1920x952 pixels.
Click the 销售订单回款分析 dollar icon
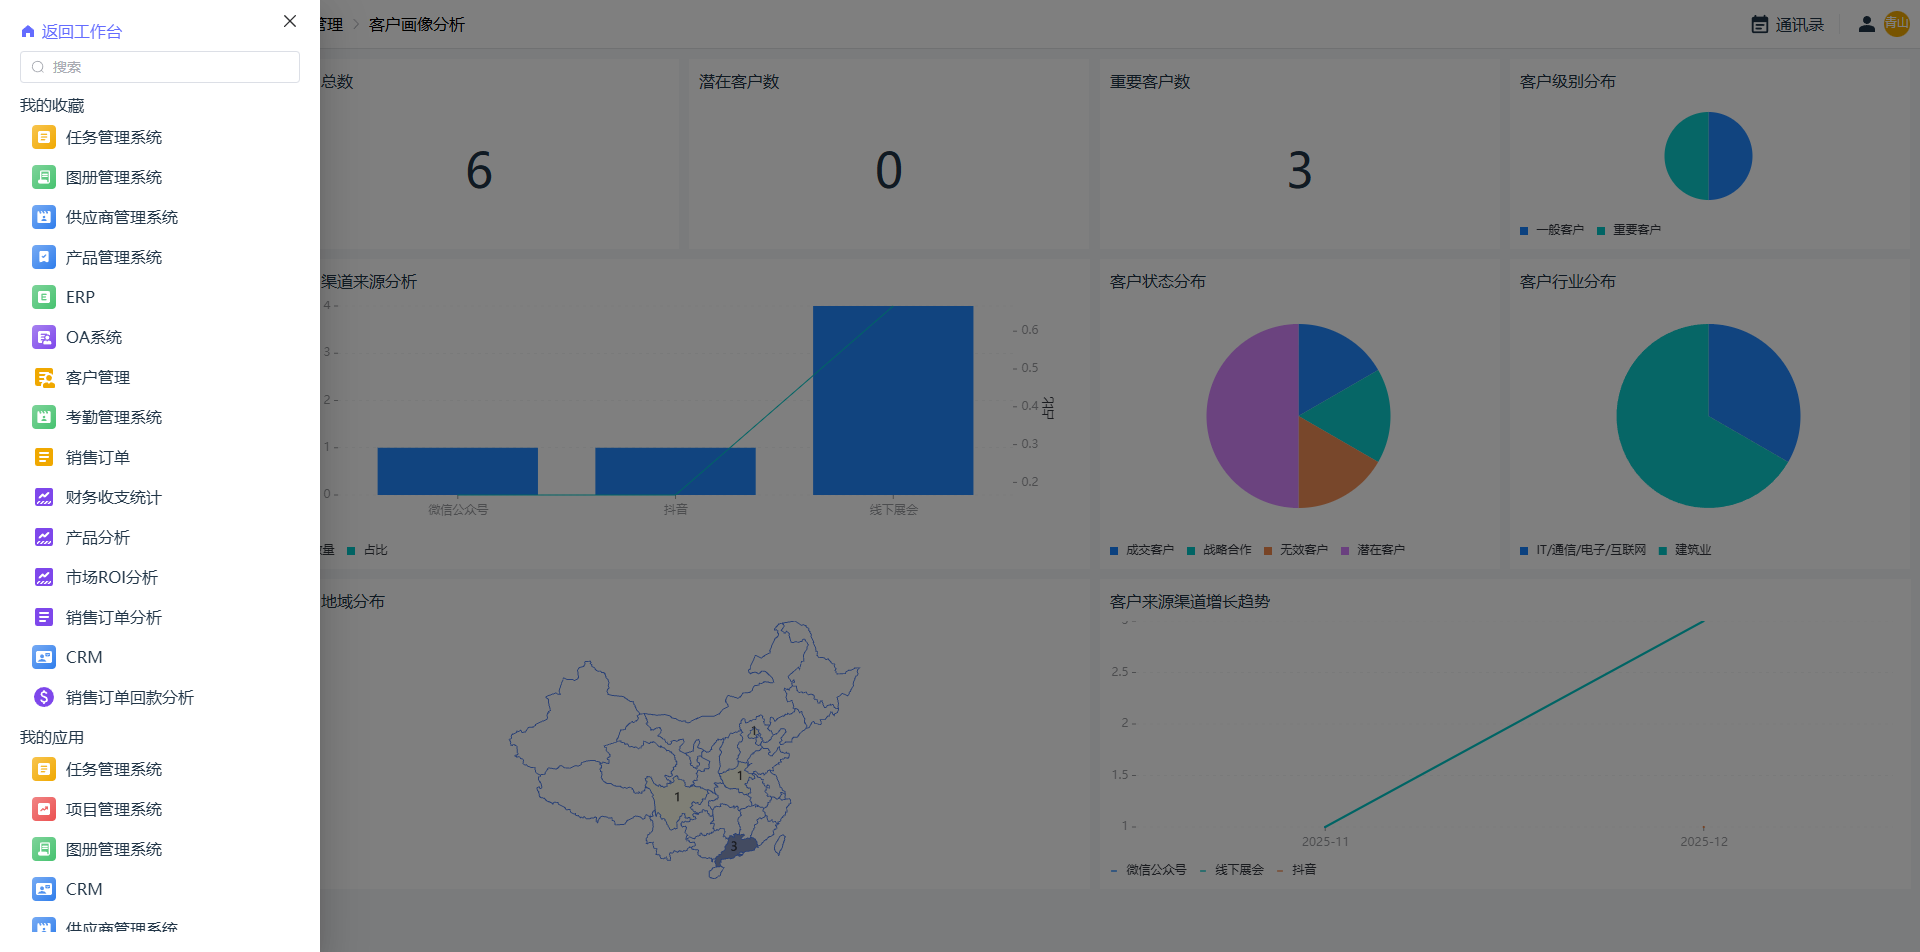click(x=44, y=697)
